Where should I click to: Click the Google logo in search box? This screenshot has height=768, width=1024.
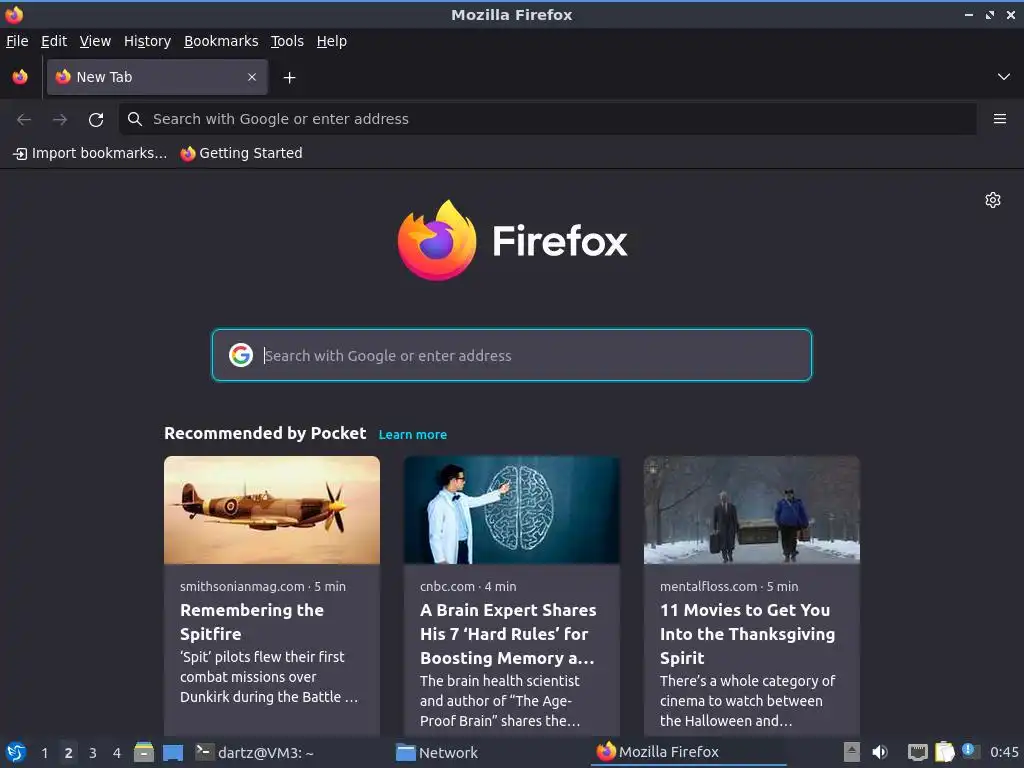click(241, 355)
